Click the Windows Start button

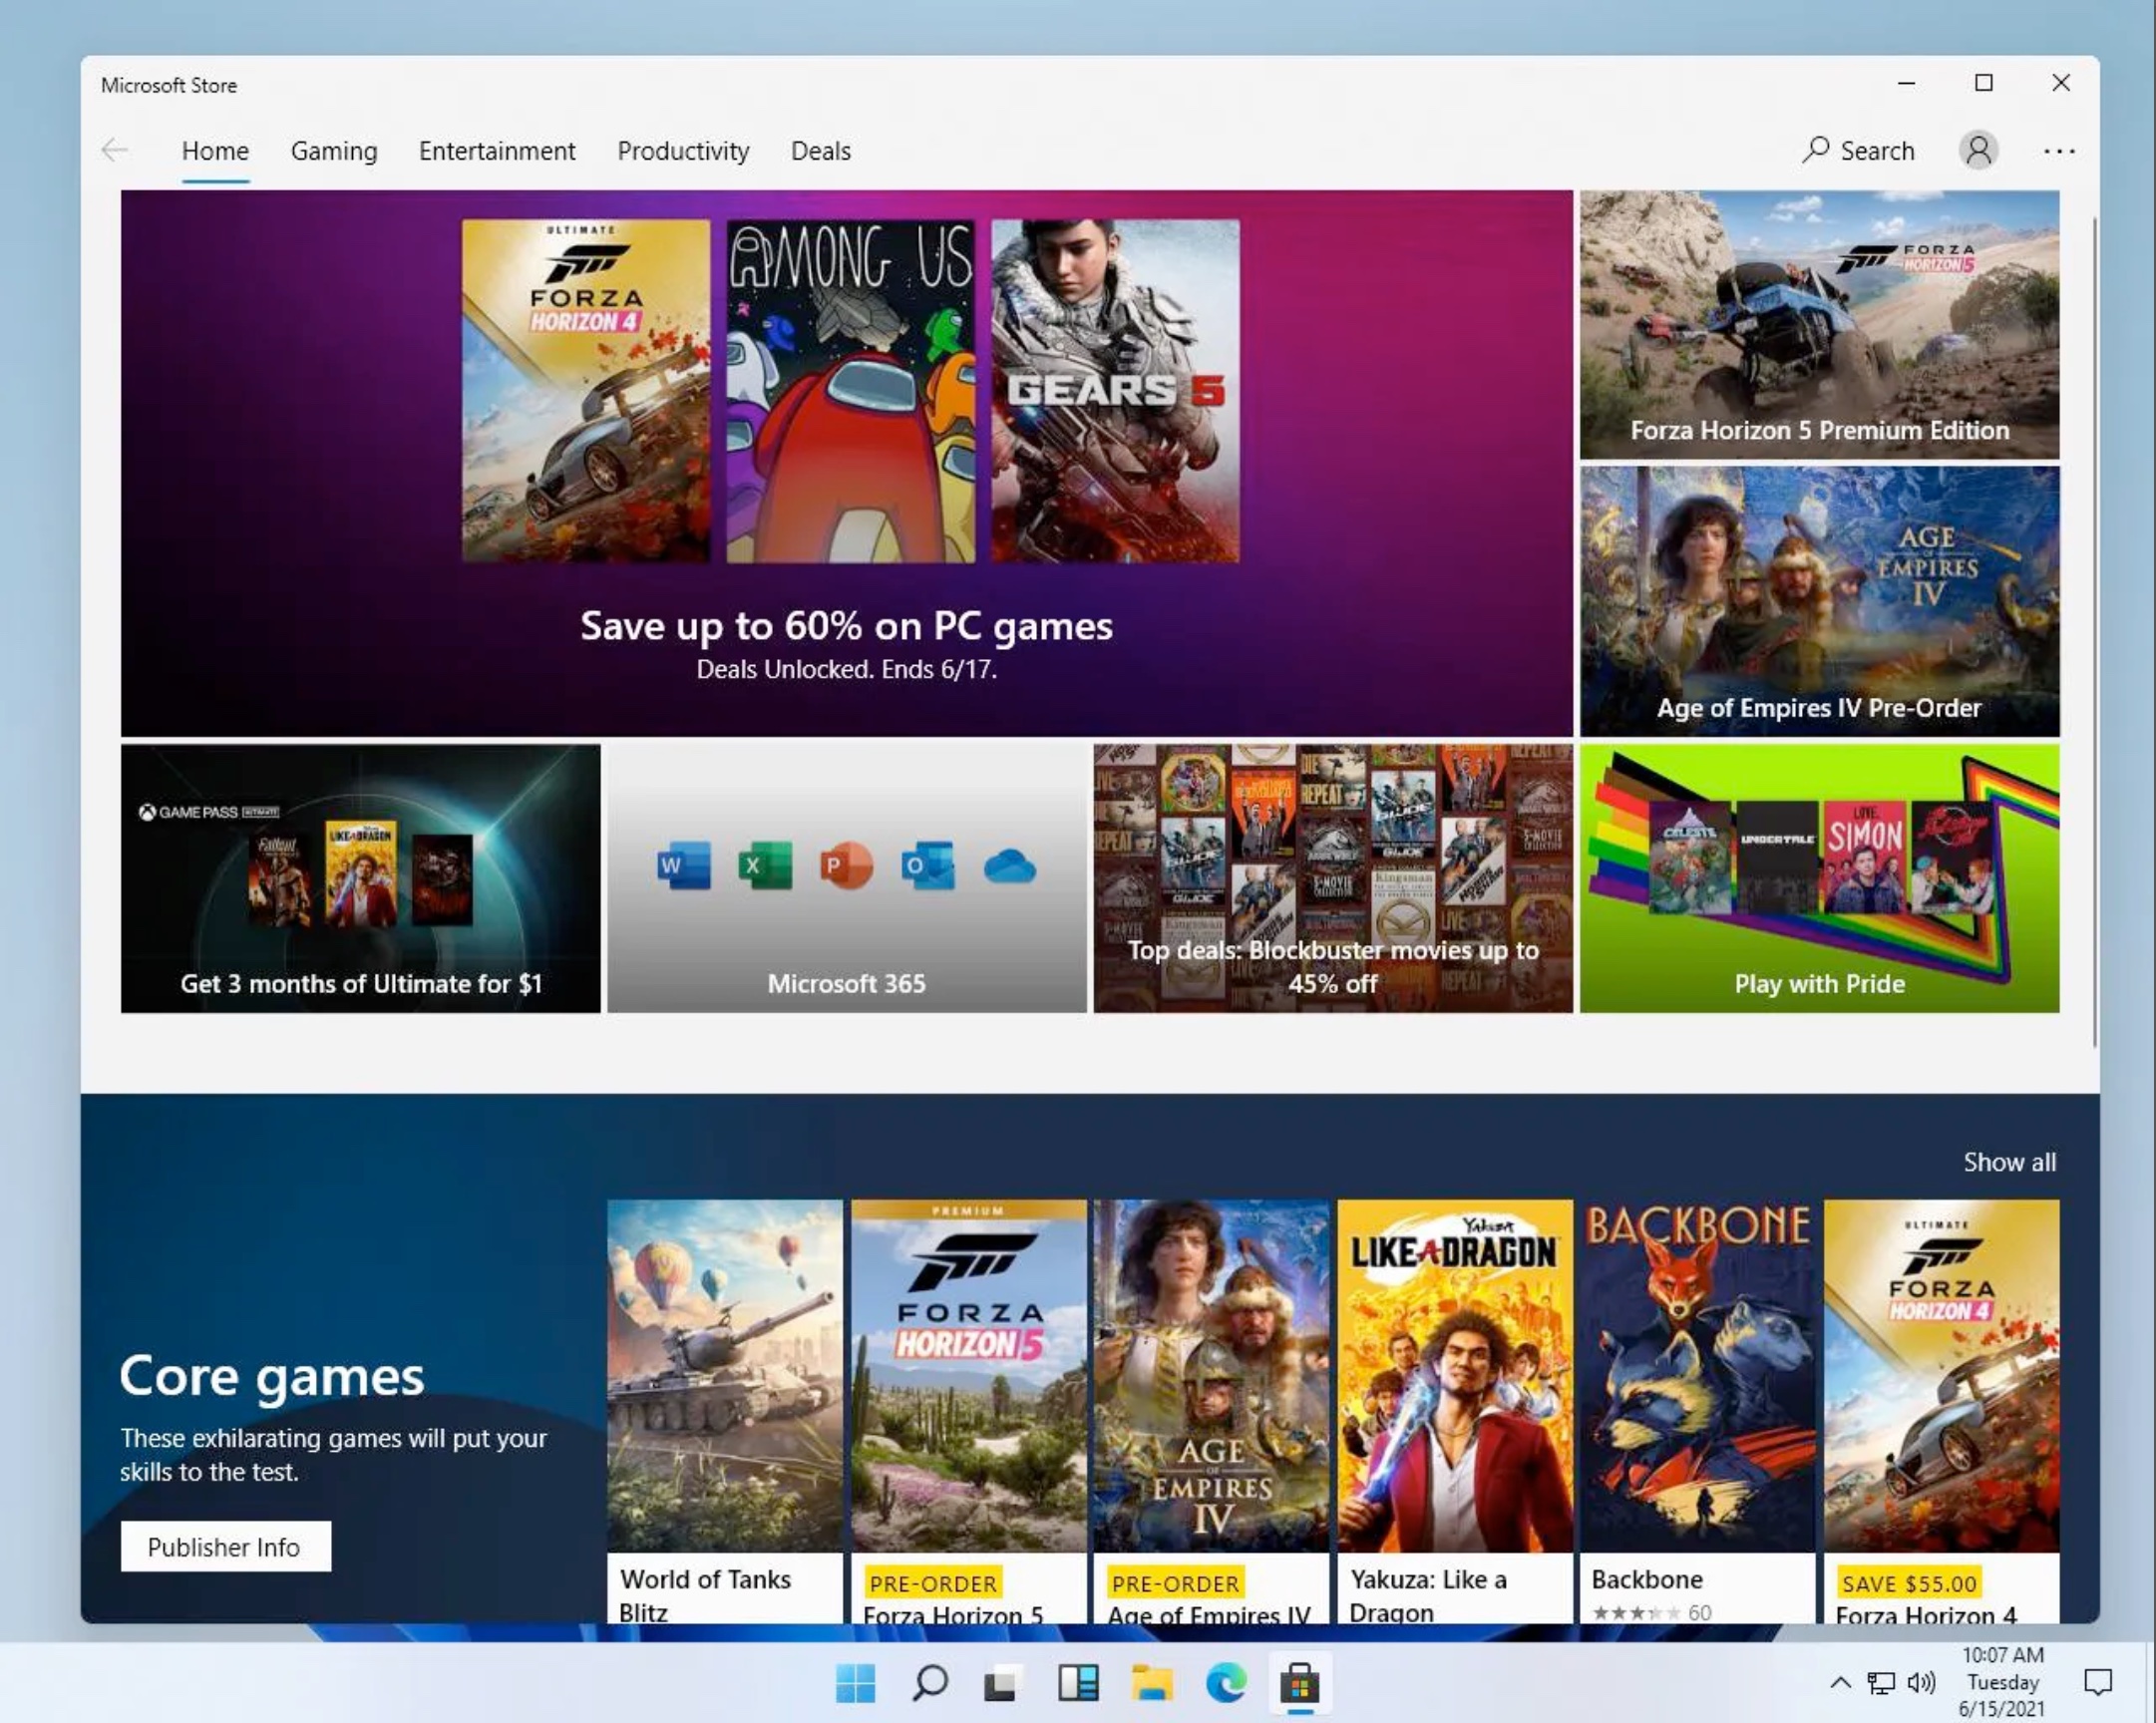[x=855, y=1682]
